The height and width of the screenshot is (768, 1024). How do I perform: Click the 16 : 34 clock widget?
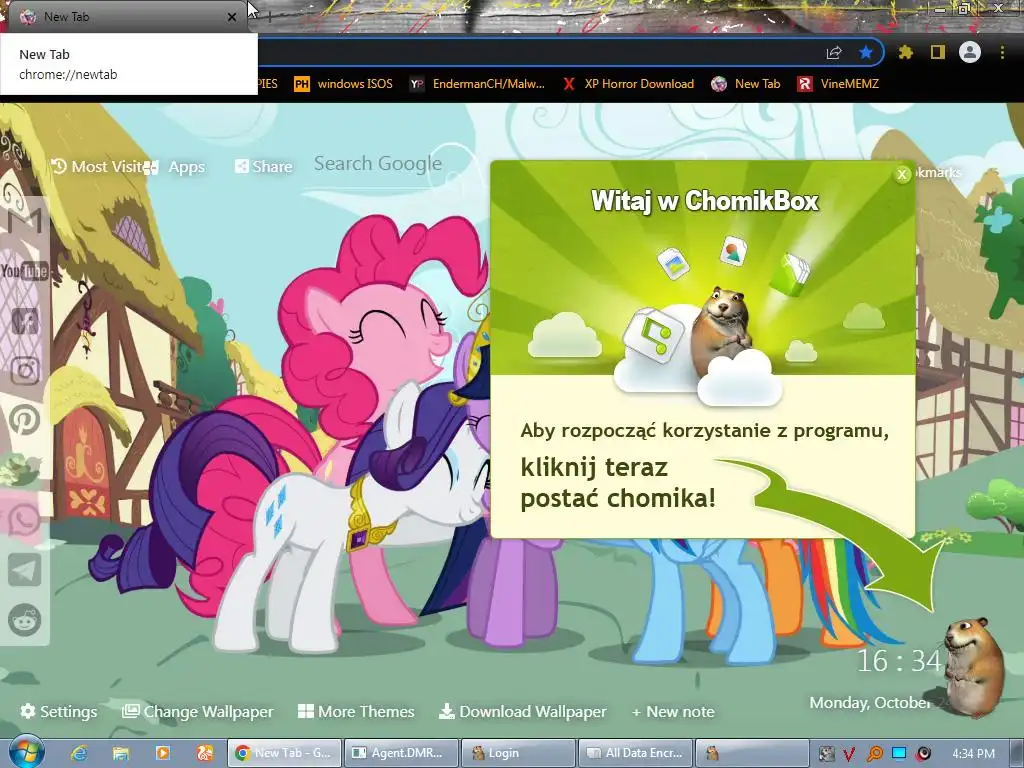899,661
